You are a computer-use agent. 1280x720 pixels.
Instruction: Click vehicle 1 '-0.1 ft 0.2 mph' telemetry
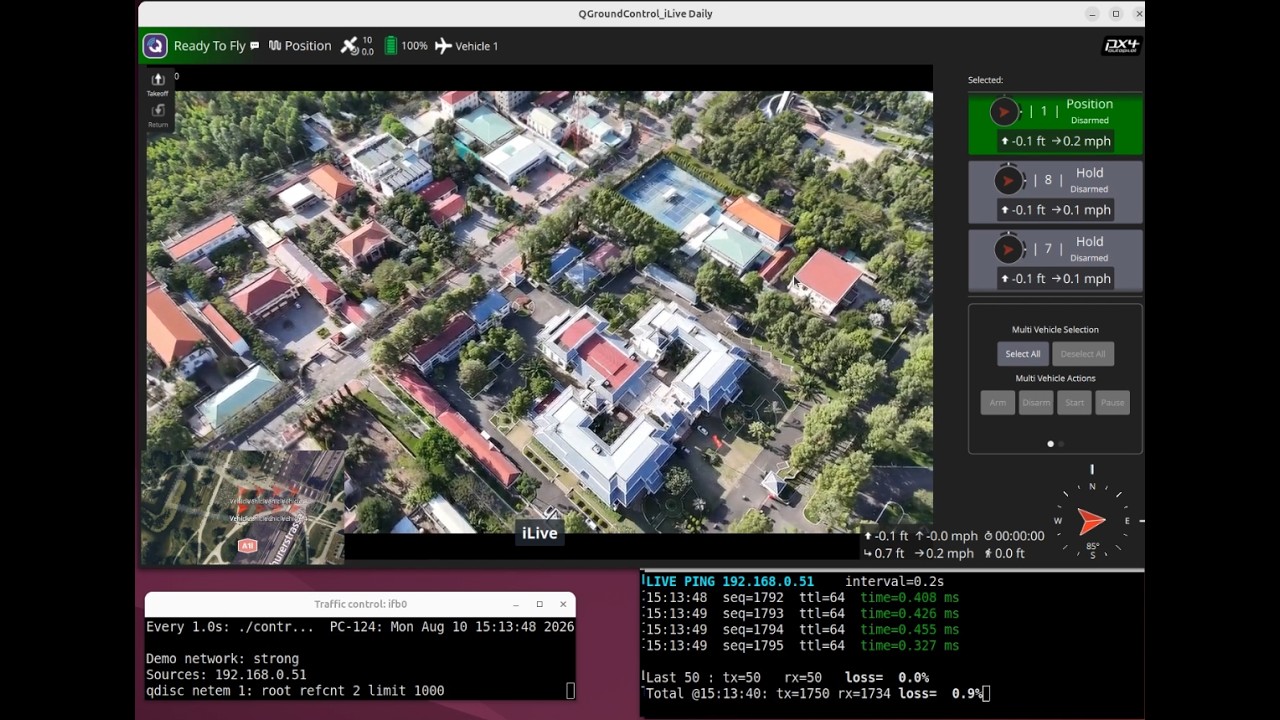tap(1055, 141)
